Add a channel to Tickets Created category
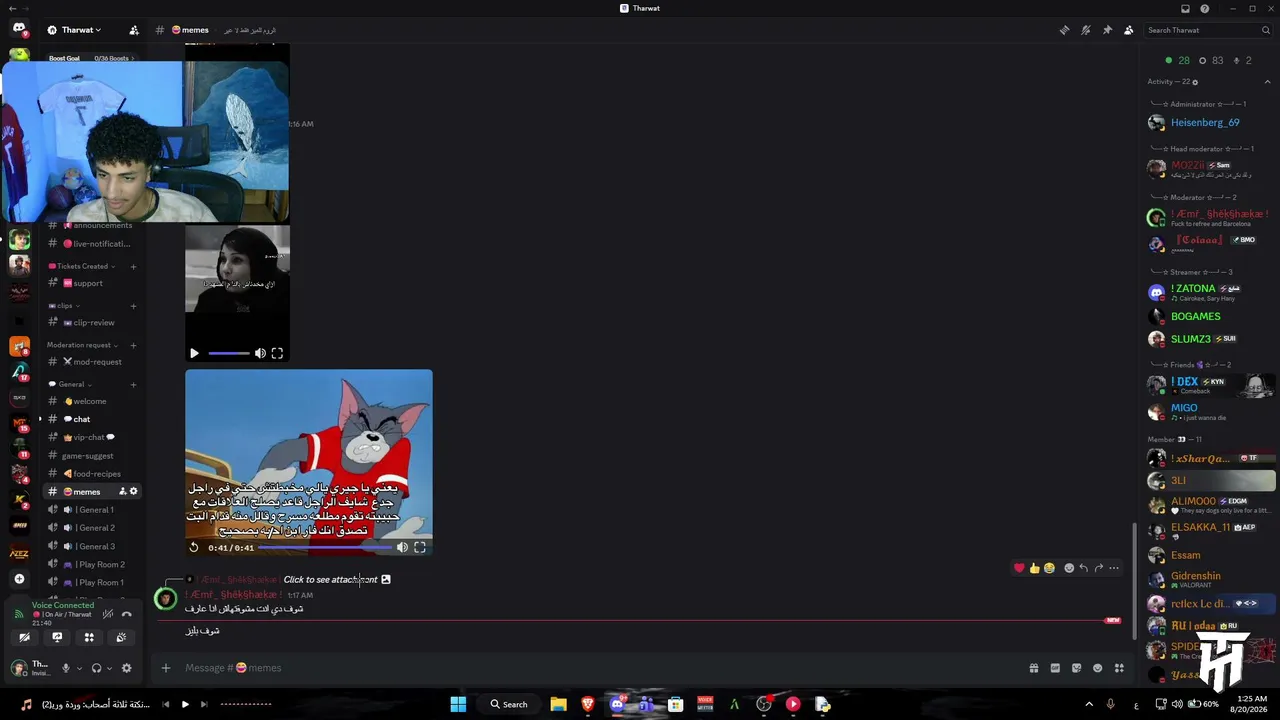This screenshot has width=1280, height=720. click(x=133, y=266)
